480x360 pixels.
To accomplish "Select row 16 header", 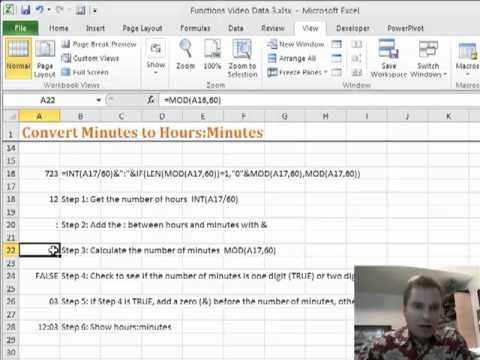I will tap(11, 174).
